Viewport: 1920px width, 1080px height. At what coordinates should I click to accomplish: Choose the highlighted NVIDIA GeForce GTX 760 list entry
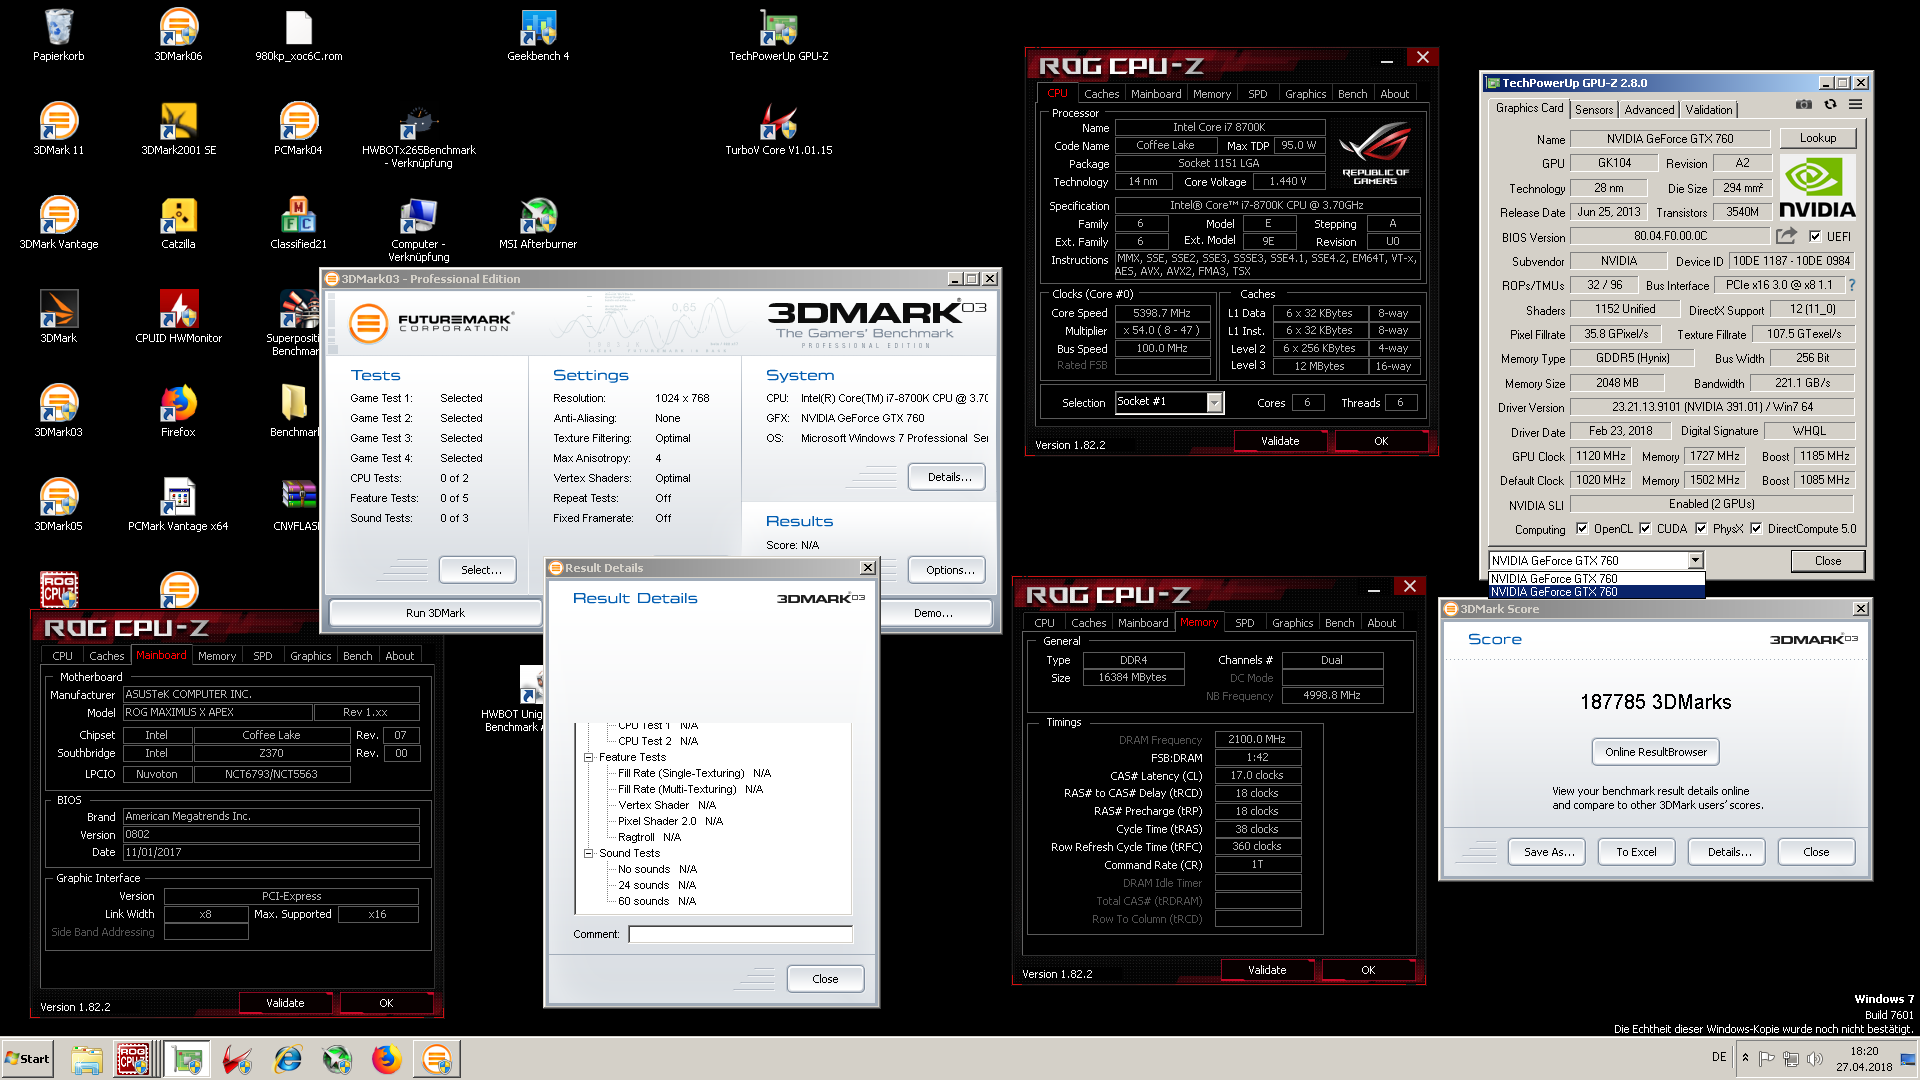1596,592
